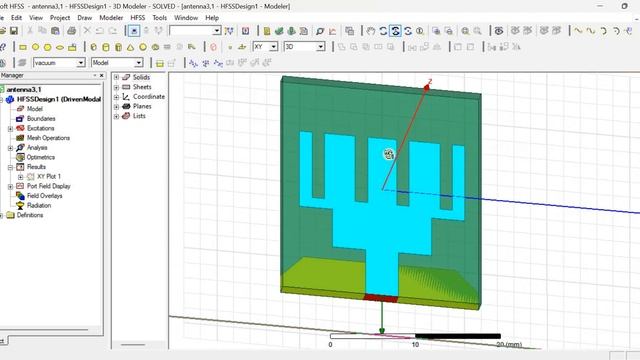Select the Draw ellipse tool
This screenshot has width=640, height=360.
click(60, 47)
